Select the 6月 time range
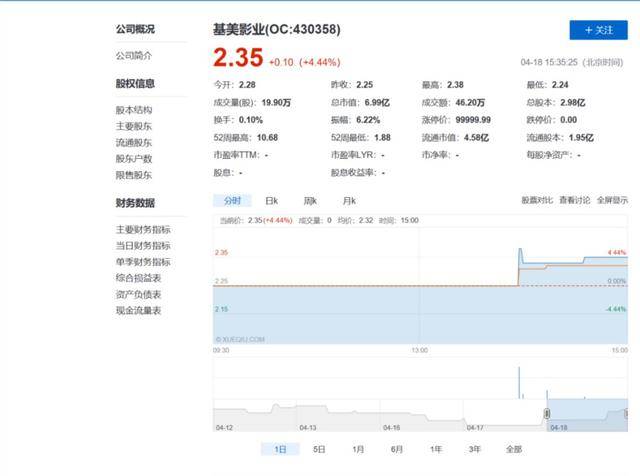The width and height of the screenshot is (640, 476). (x=397, y=449)
